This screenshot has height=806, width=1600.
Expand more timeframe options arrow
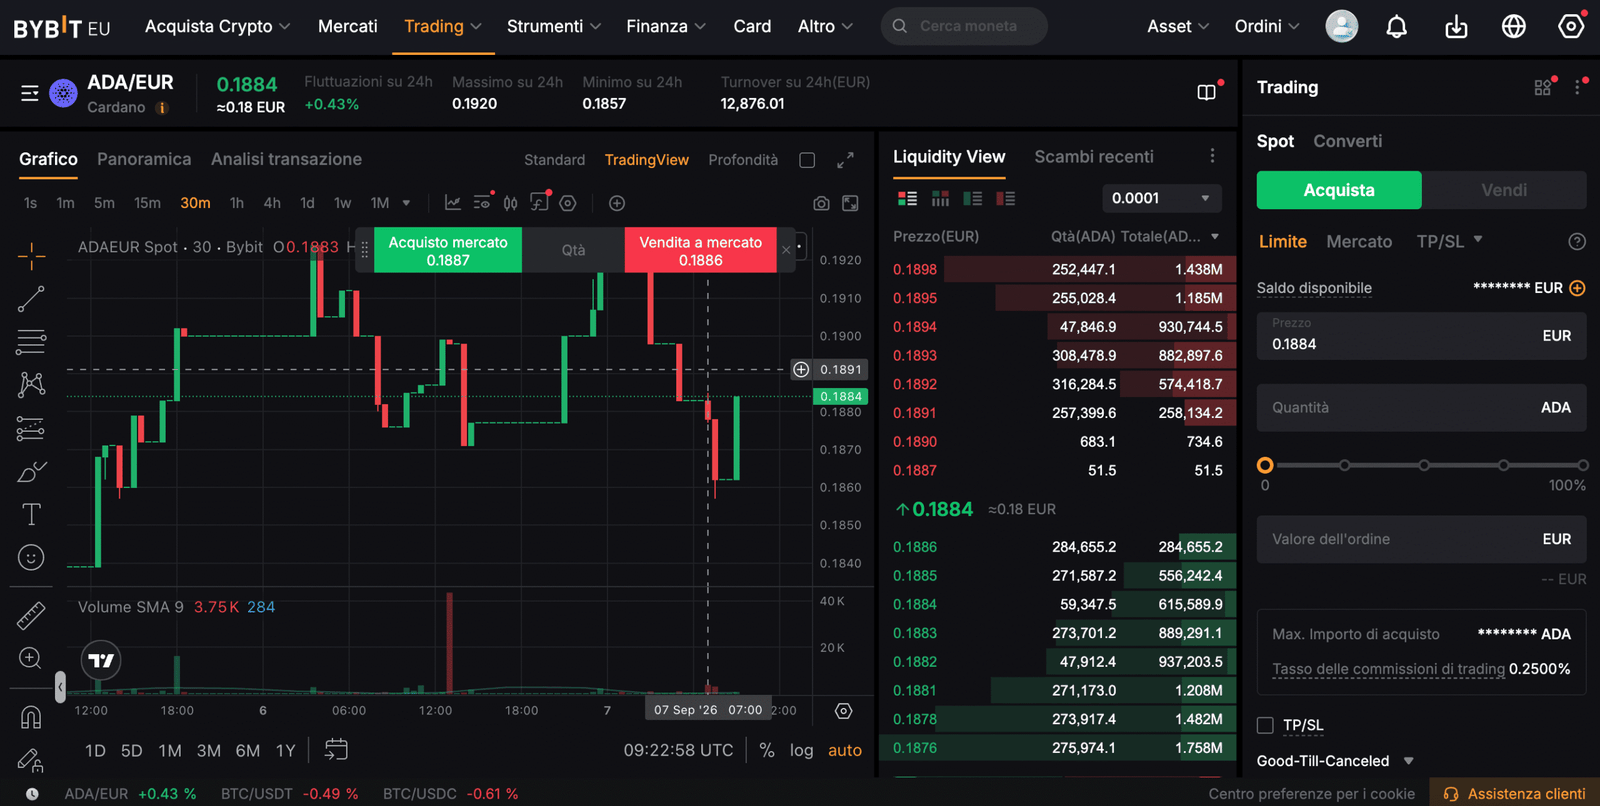406,203
